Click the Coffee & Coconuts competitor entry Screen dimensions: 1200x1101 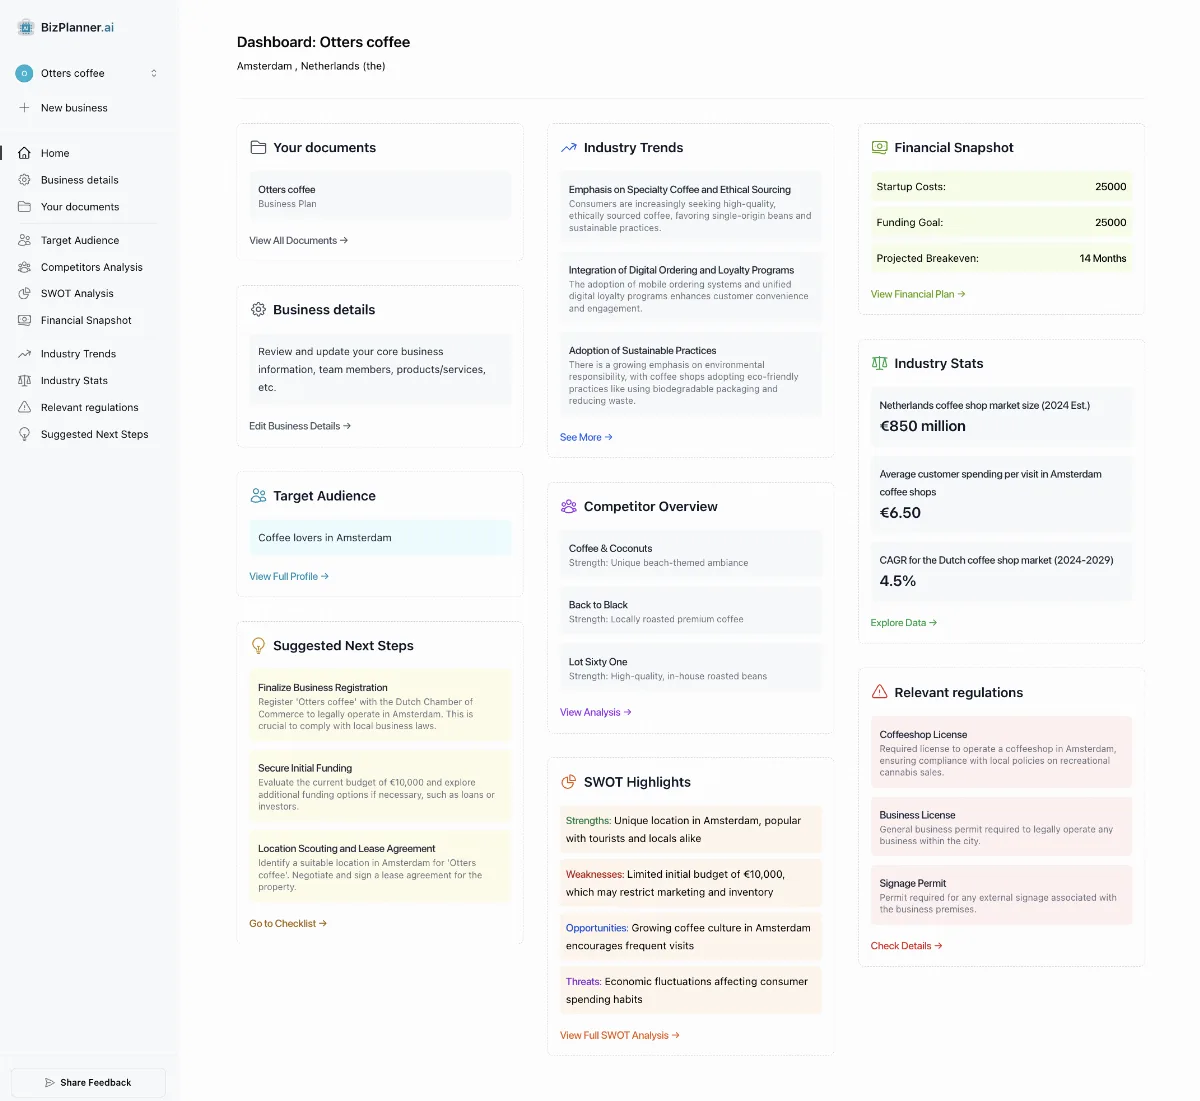(691, 555)
